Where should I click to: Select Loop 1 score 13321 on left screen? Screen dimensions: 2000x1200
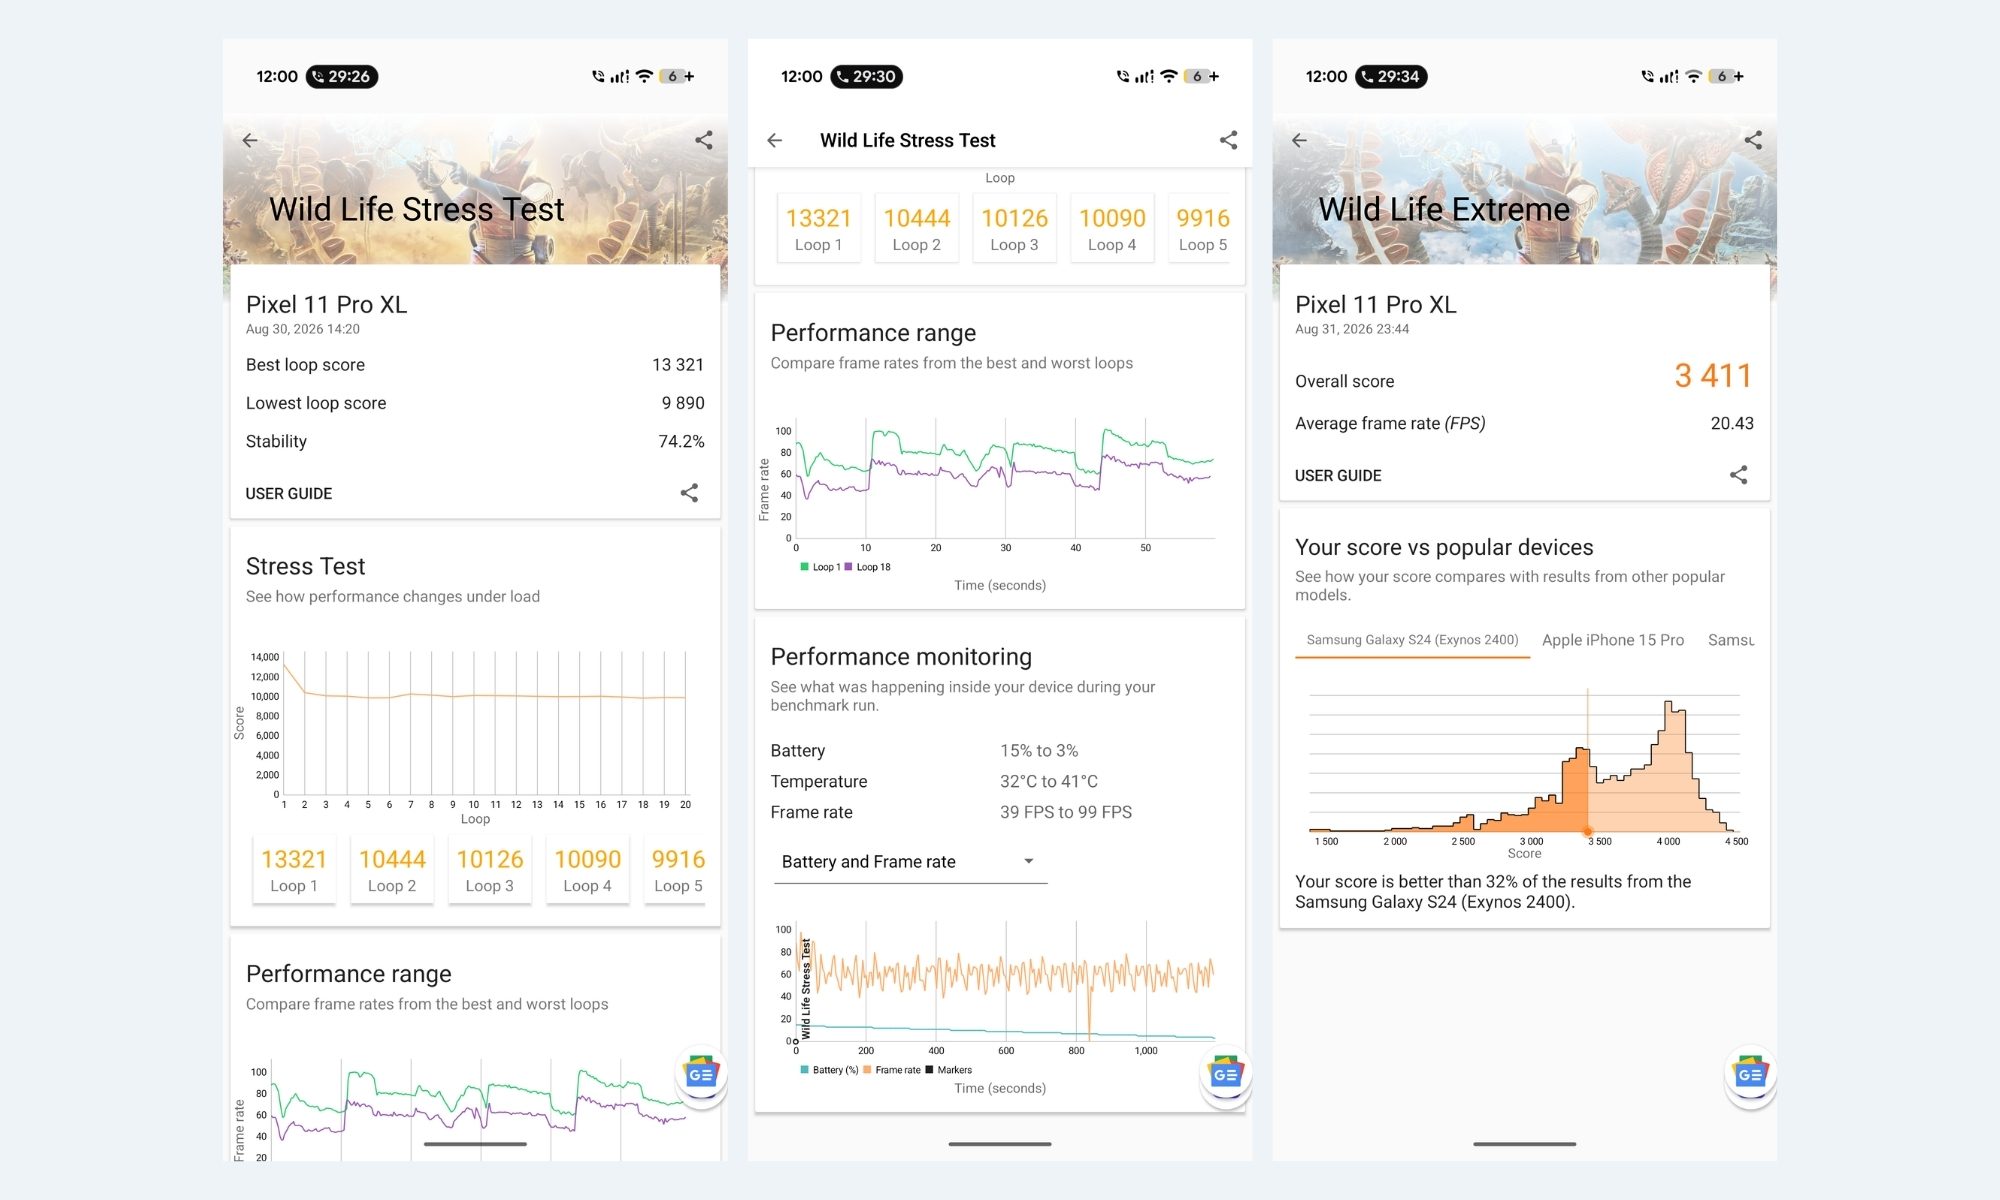coord(294,870)
